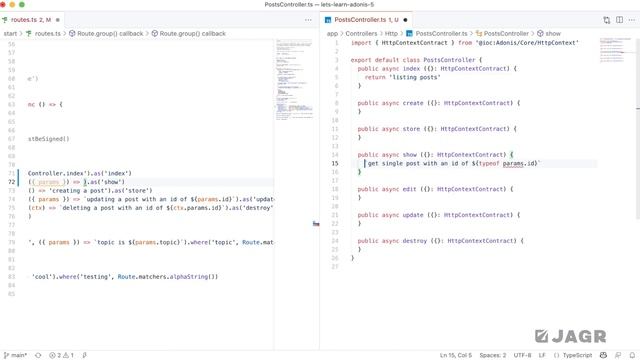
Task: Open 'PostsController.ts' breadcrumb segment
Action: click(437, 33)
